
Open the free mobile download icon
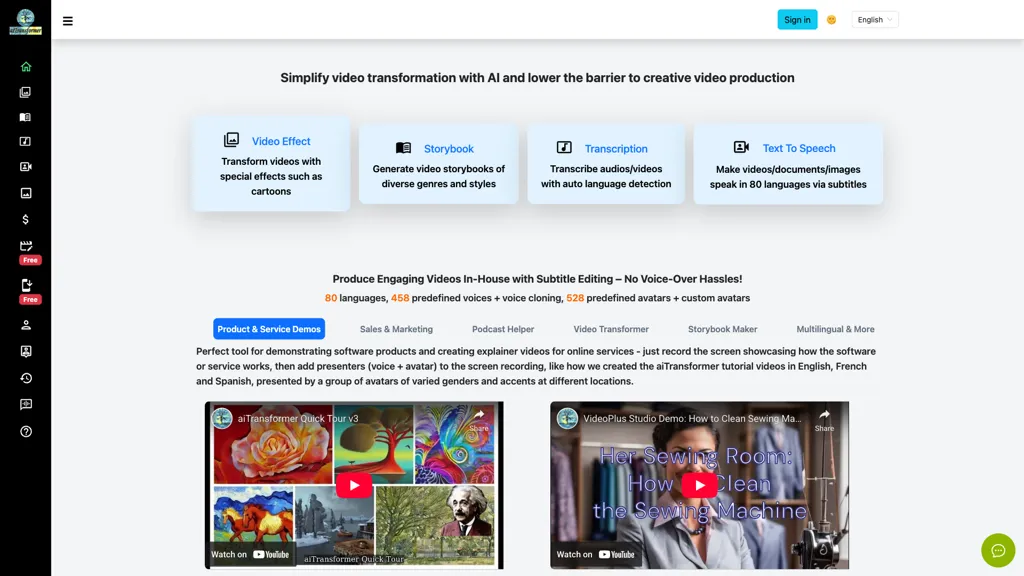click(26, 285)
